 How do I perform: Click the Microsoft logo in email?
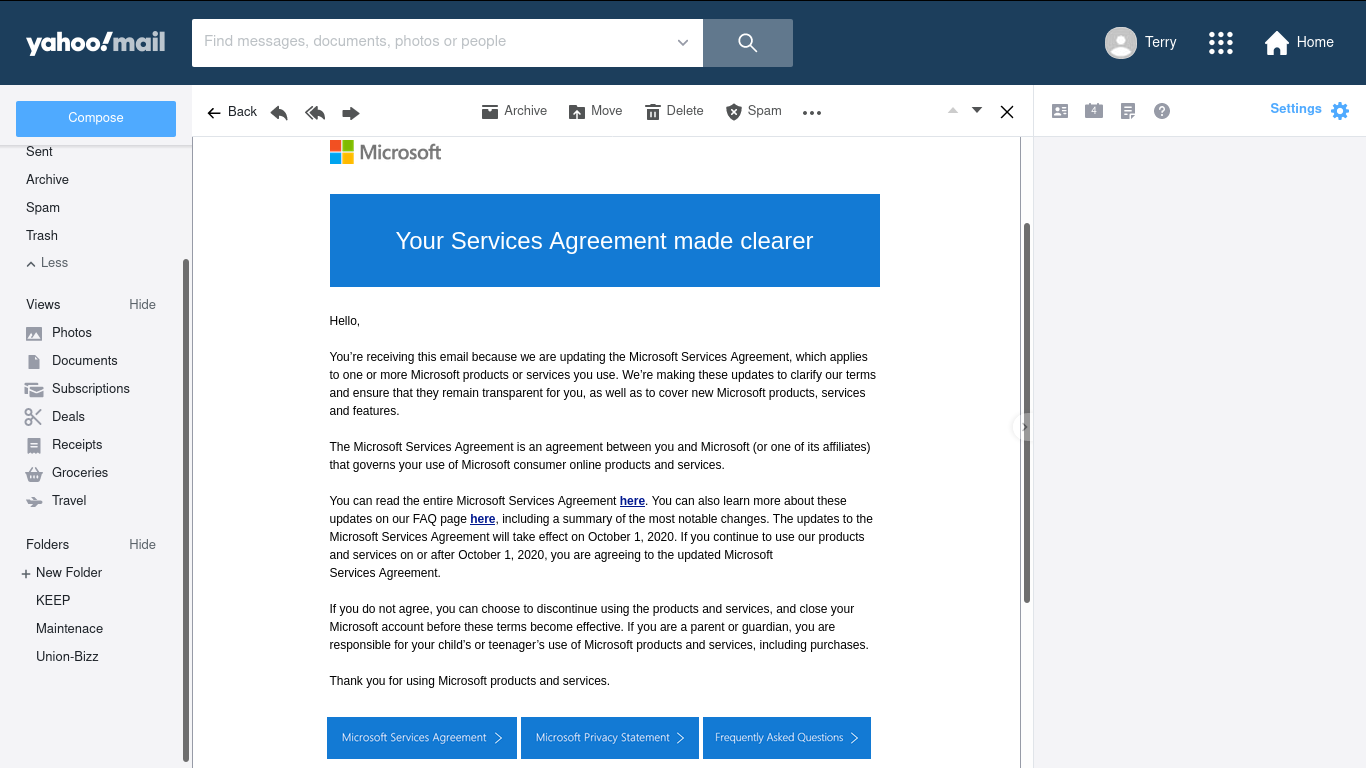click(x=385, y=152)
